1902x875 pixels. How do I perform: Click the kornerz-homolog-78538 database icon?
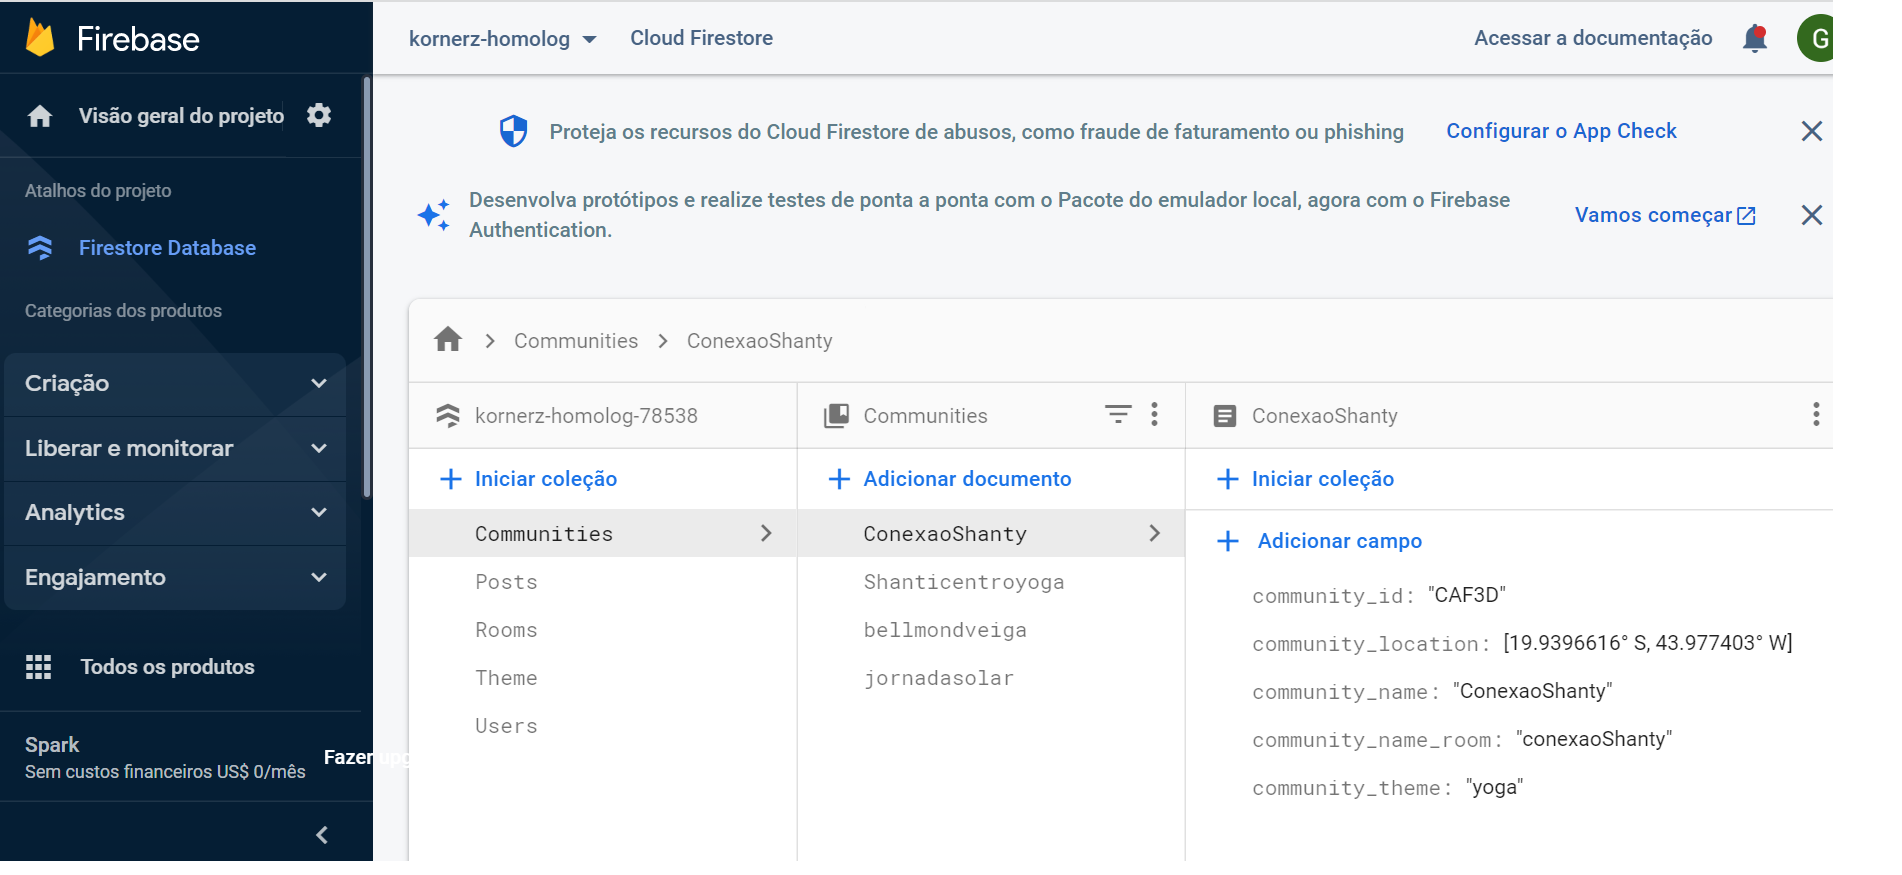447,415
